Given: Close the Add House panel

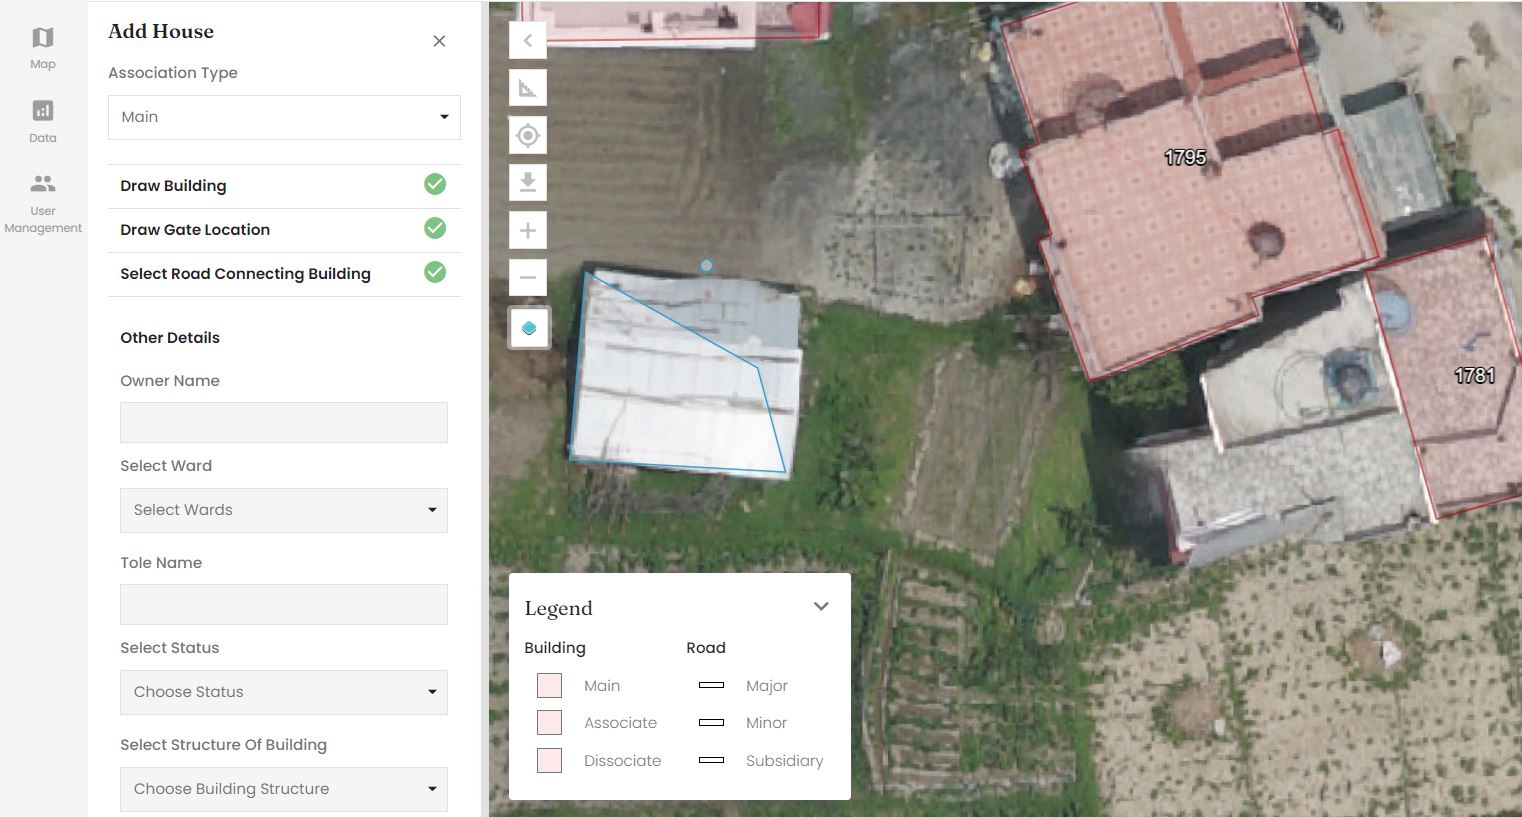Looking at the screenshot, I should point(439,41).
